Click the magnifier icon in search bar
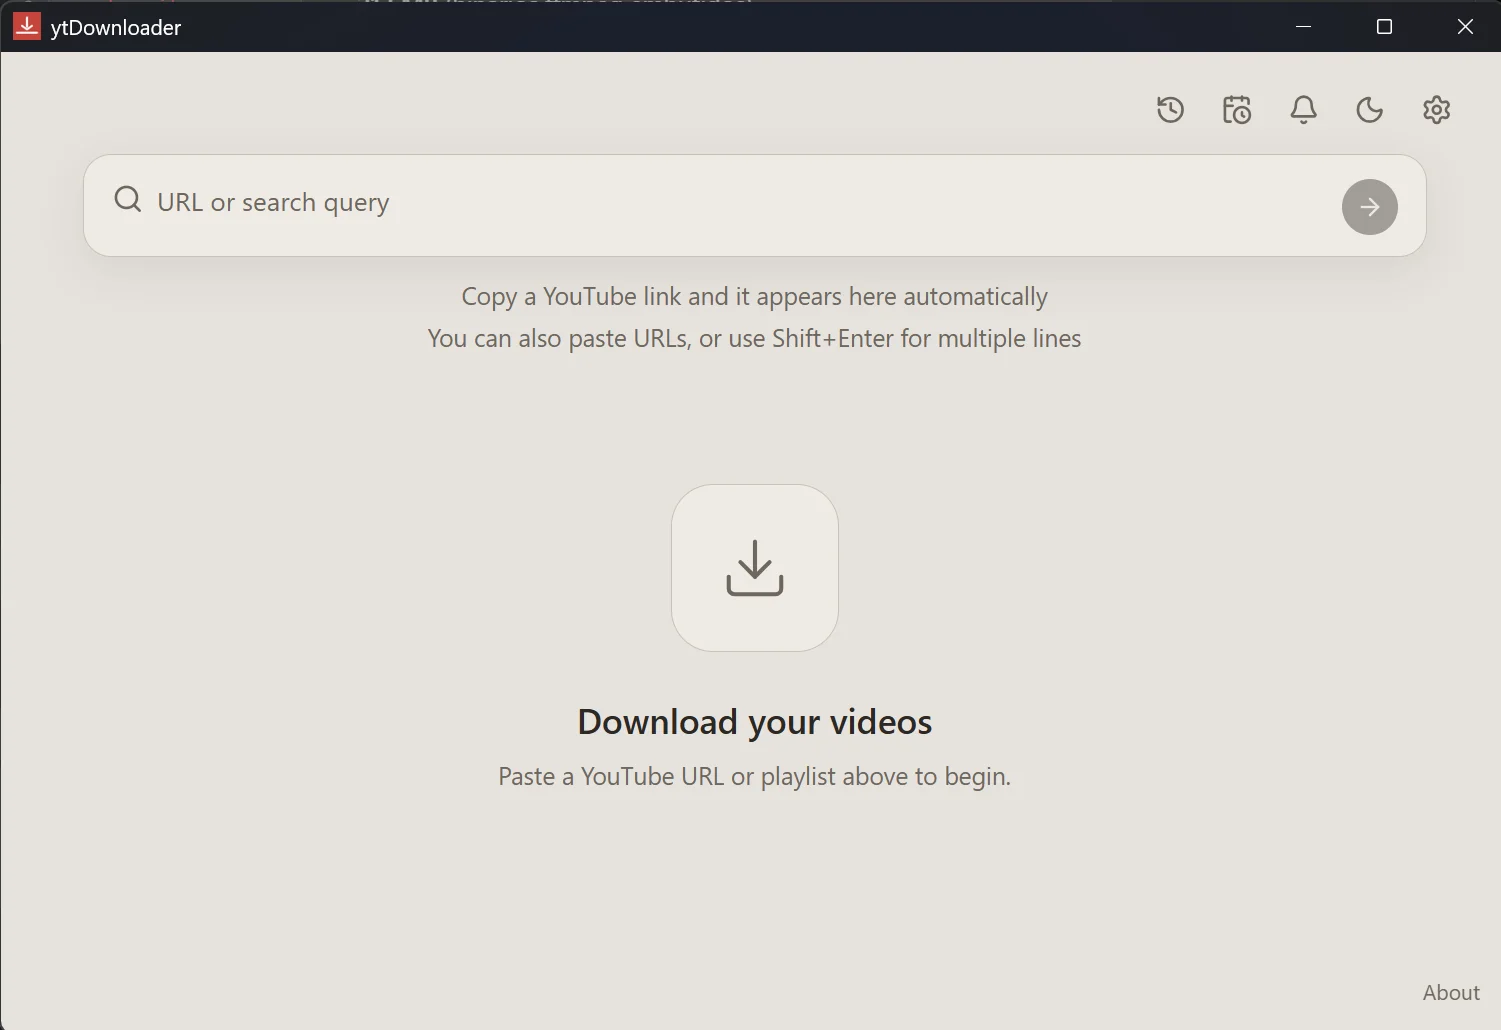Viewport: 1501px width, 1030px height. 128,200
